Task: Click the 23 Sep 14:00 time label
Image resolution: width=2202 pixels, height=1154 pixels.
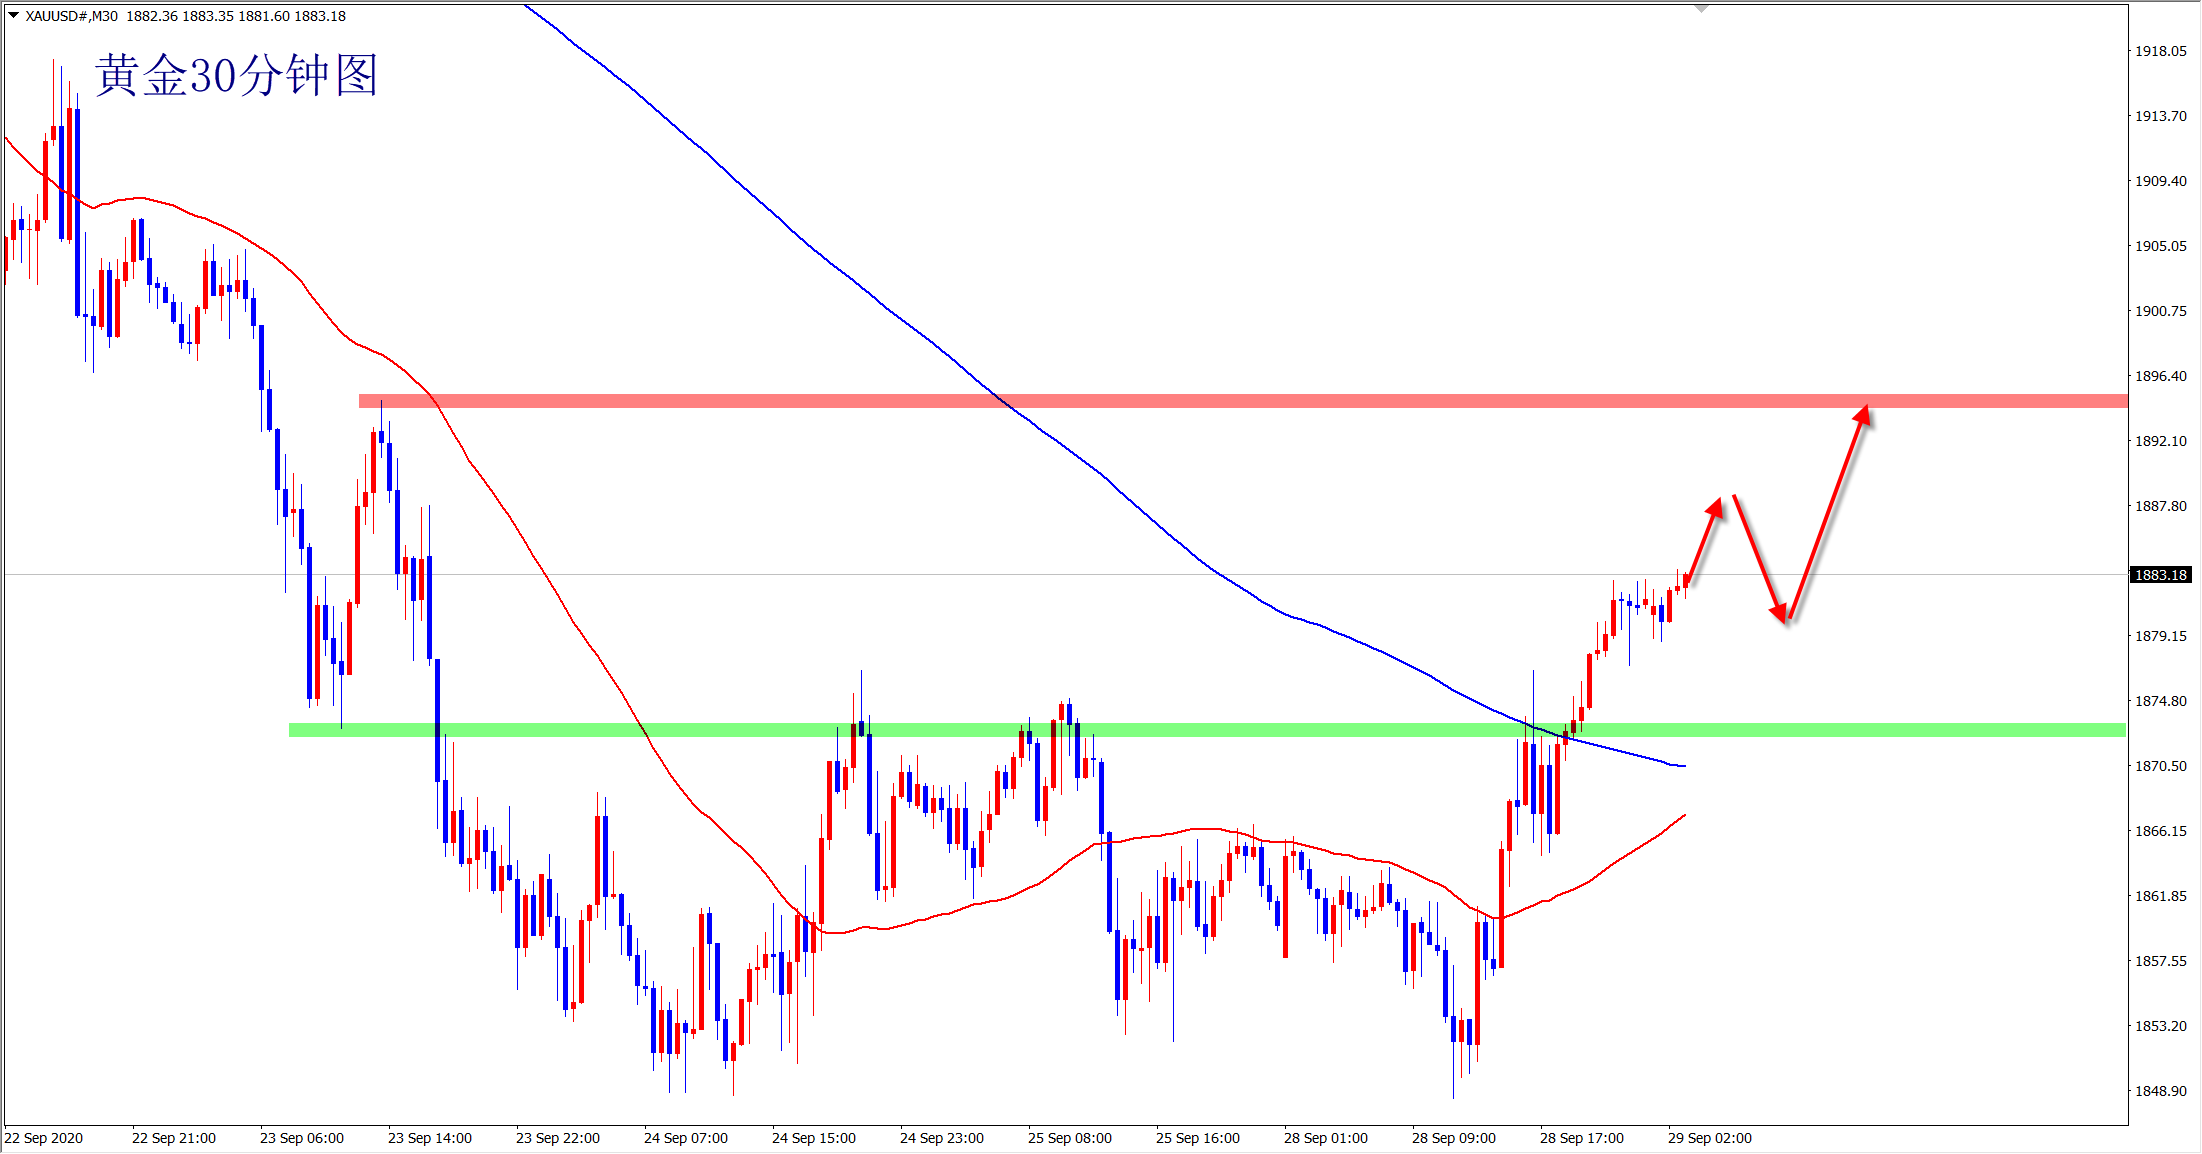Action: click(x=429, y=1138)
